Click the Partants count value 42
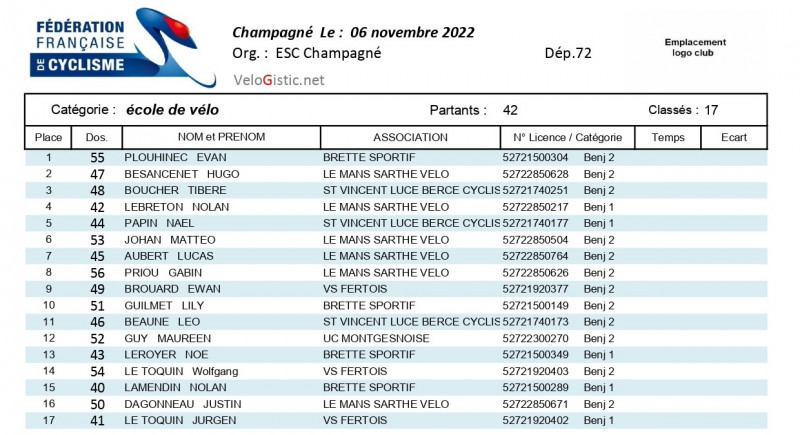 [x=510, y=110]
